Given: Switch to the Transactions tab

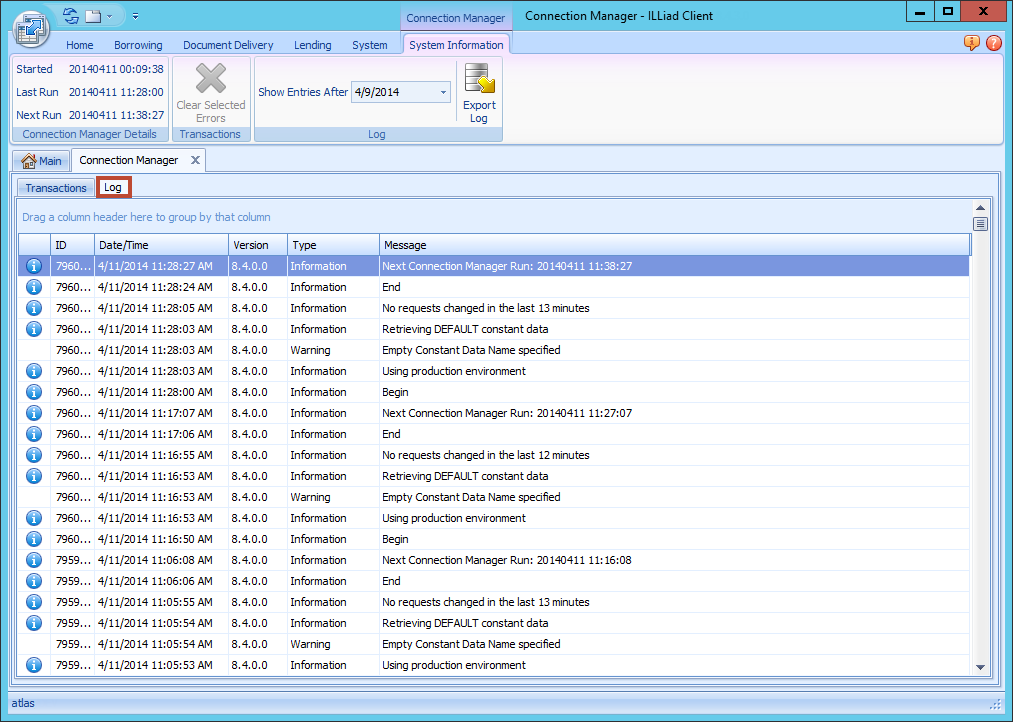Looking at the screenshot, I should tap(55, 187).
